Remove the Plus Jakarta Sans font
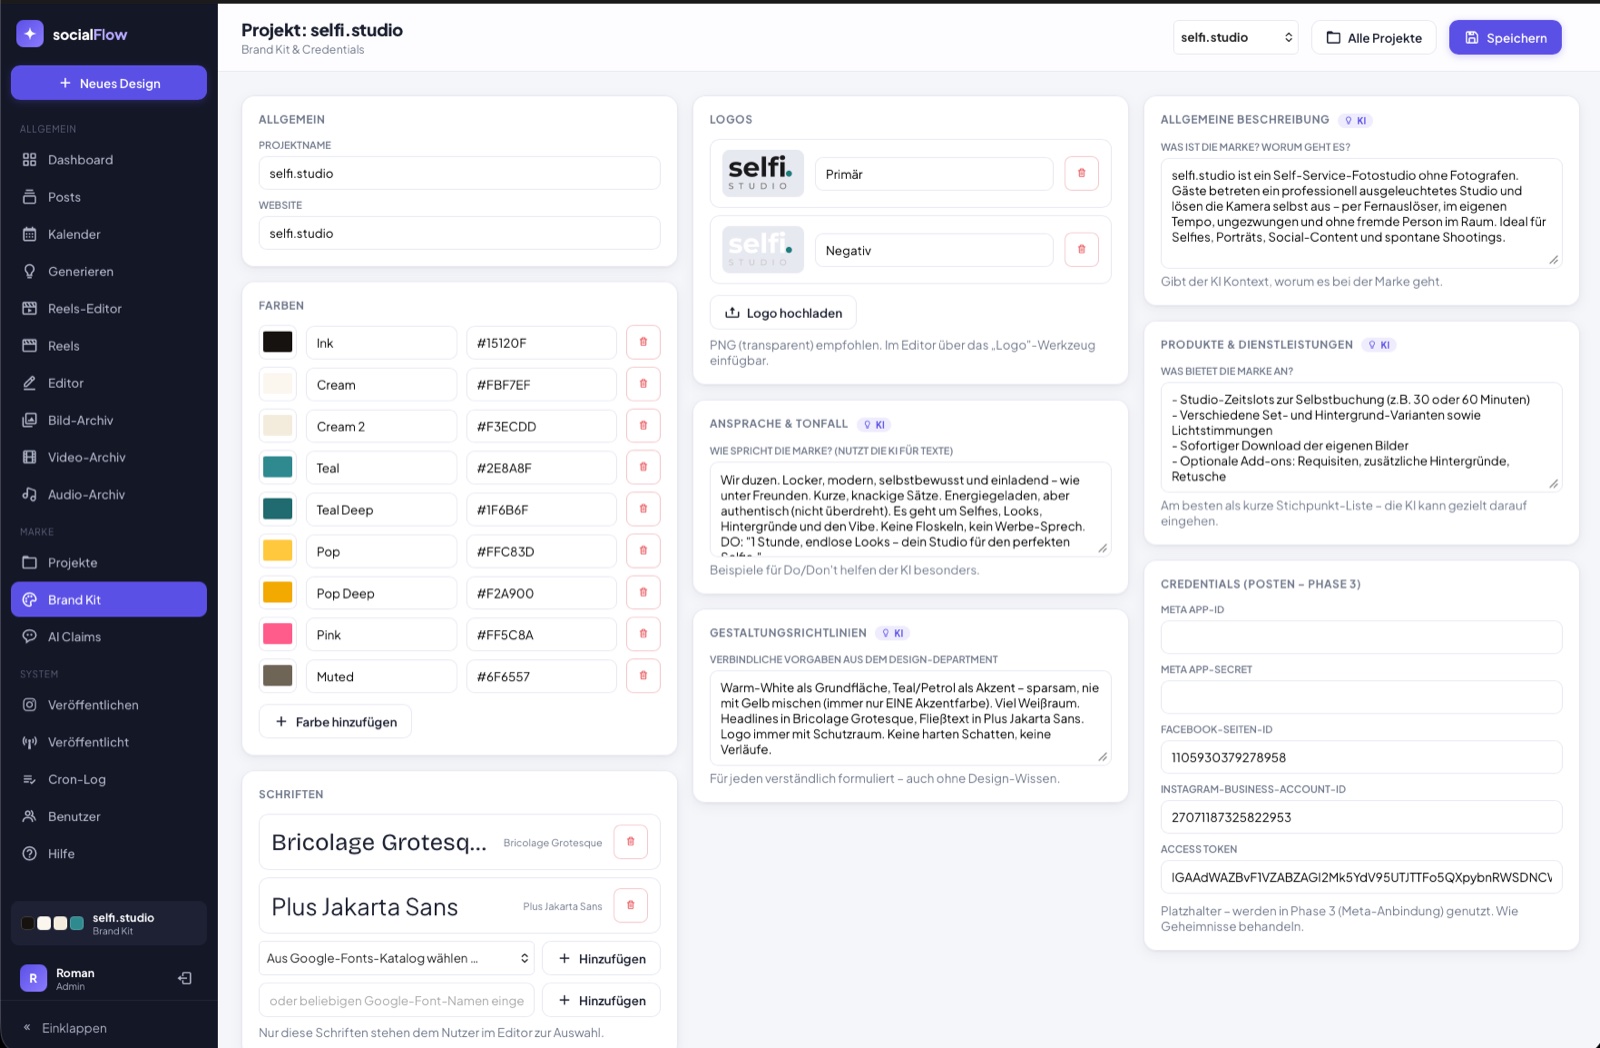1600x1048 pixels. click(x=630, y=906)
